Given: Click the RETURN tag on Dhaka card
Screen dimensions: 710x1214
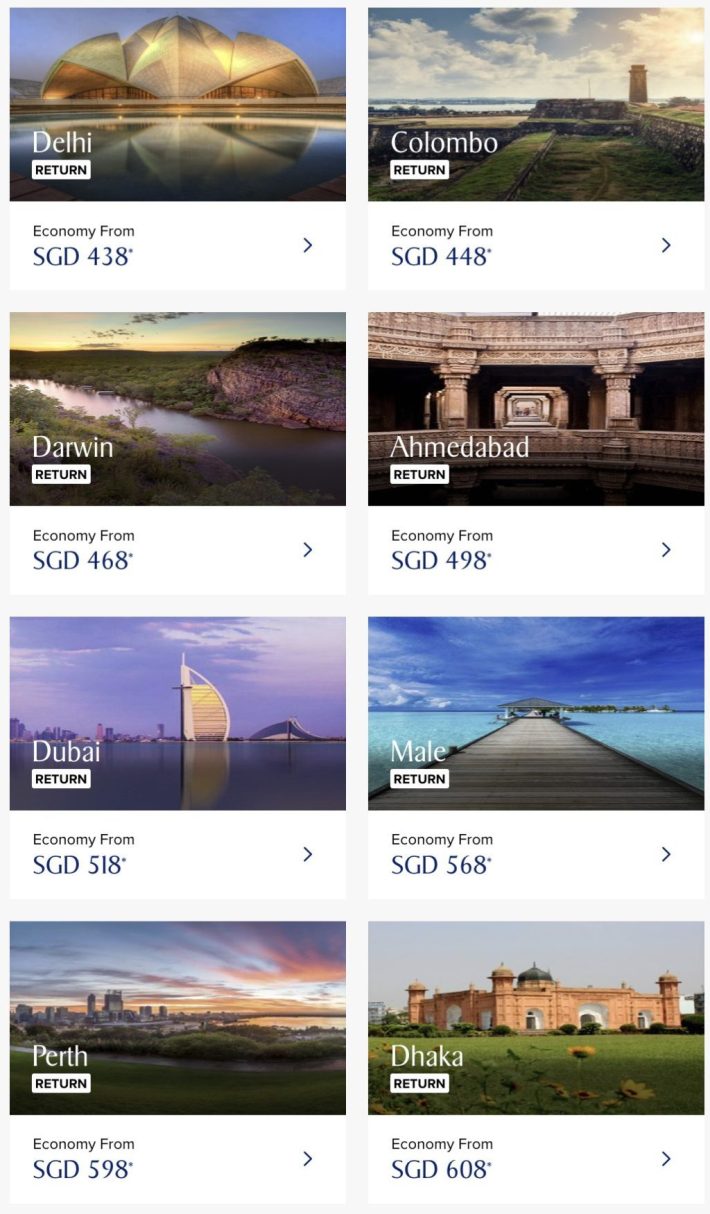Looking at the screenshot, I should pyautogui.click(x=419, y=1083).
